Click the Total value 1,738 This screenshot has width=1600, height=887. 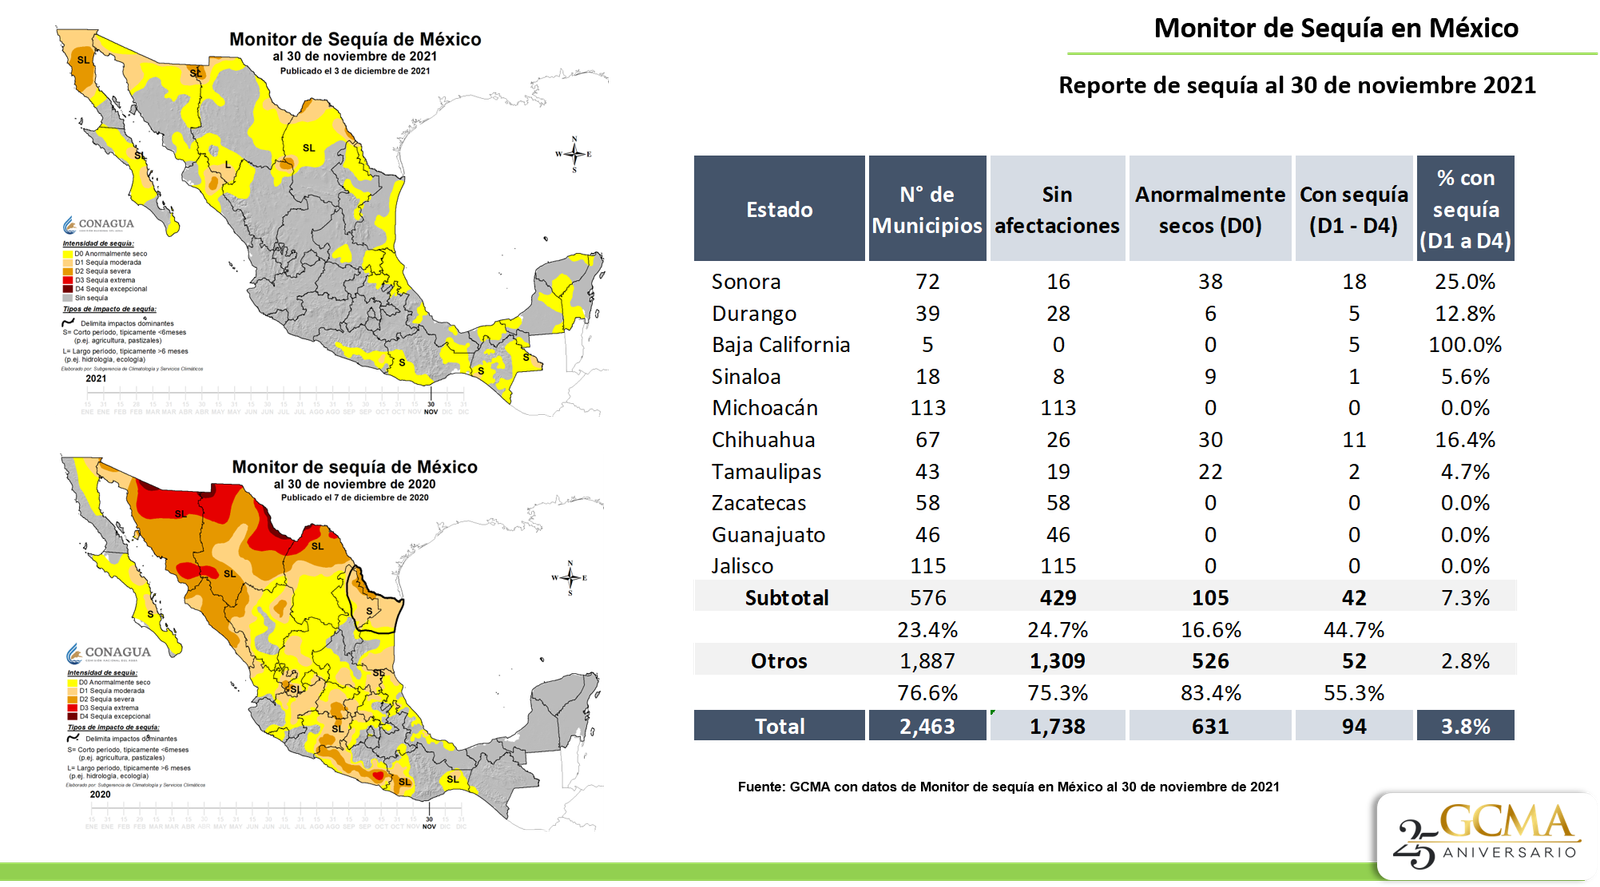pyautogui.click(x=1058, y=726)
